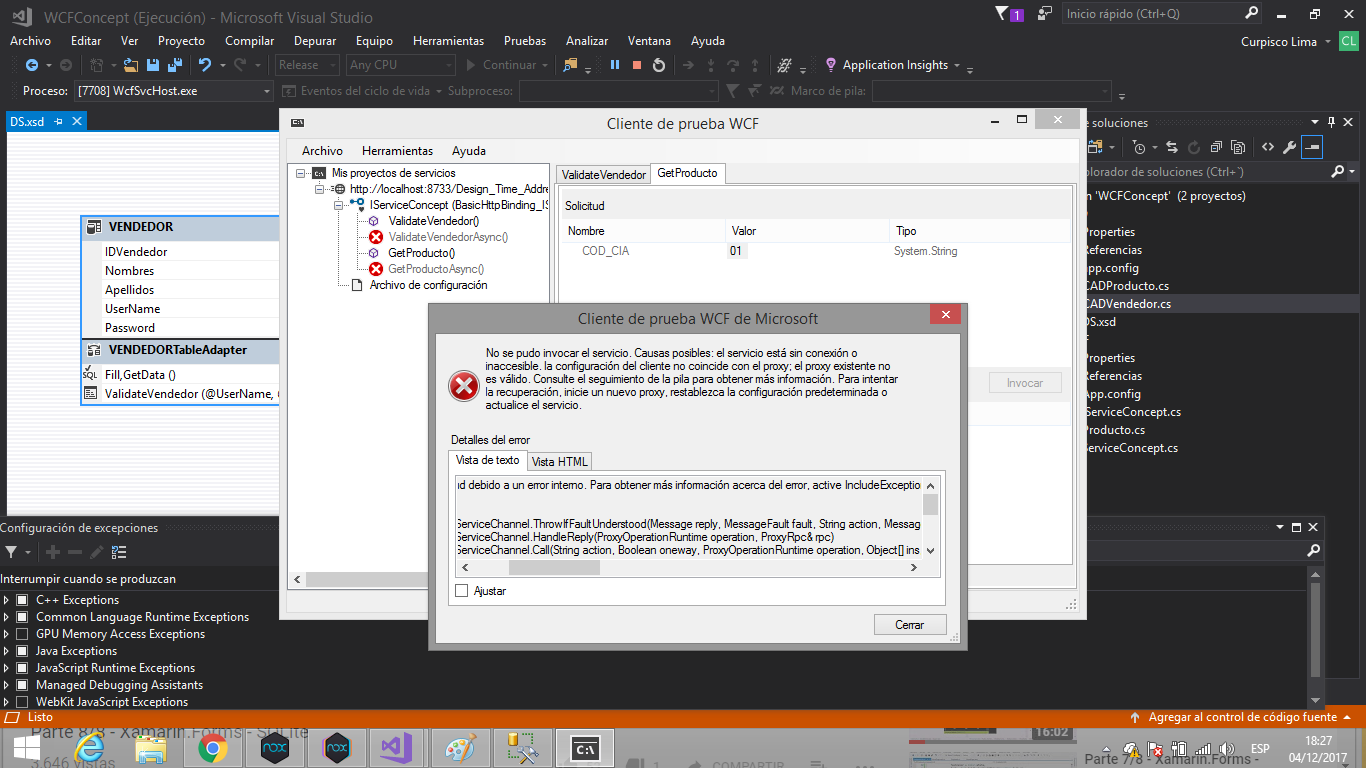1366x768 pixels.
Task: Open Chrome from the taskbar
Action: point(212,748)
